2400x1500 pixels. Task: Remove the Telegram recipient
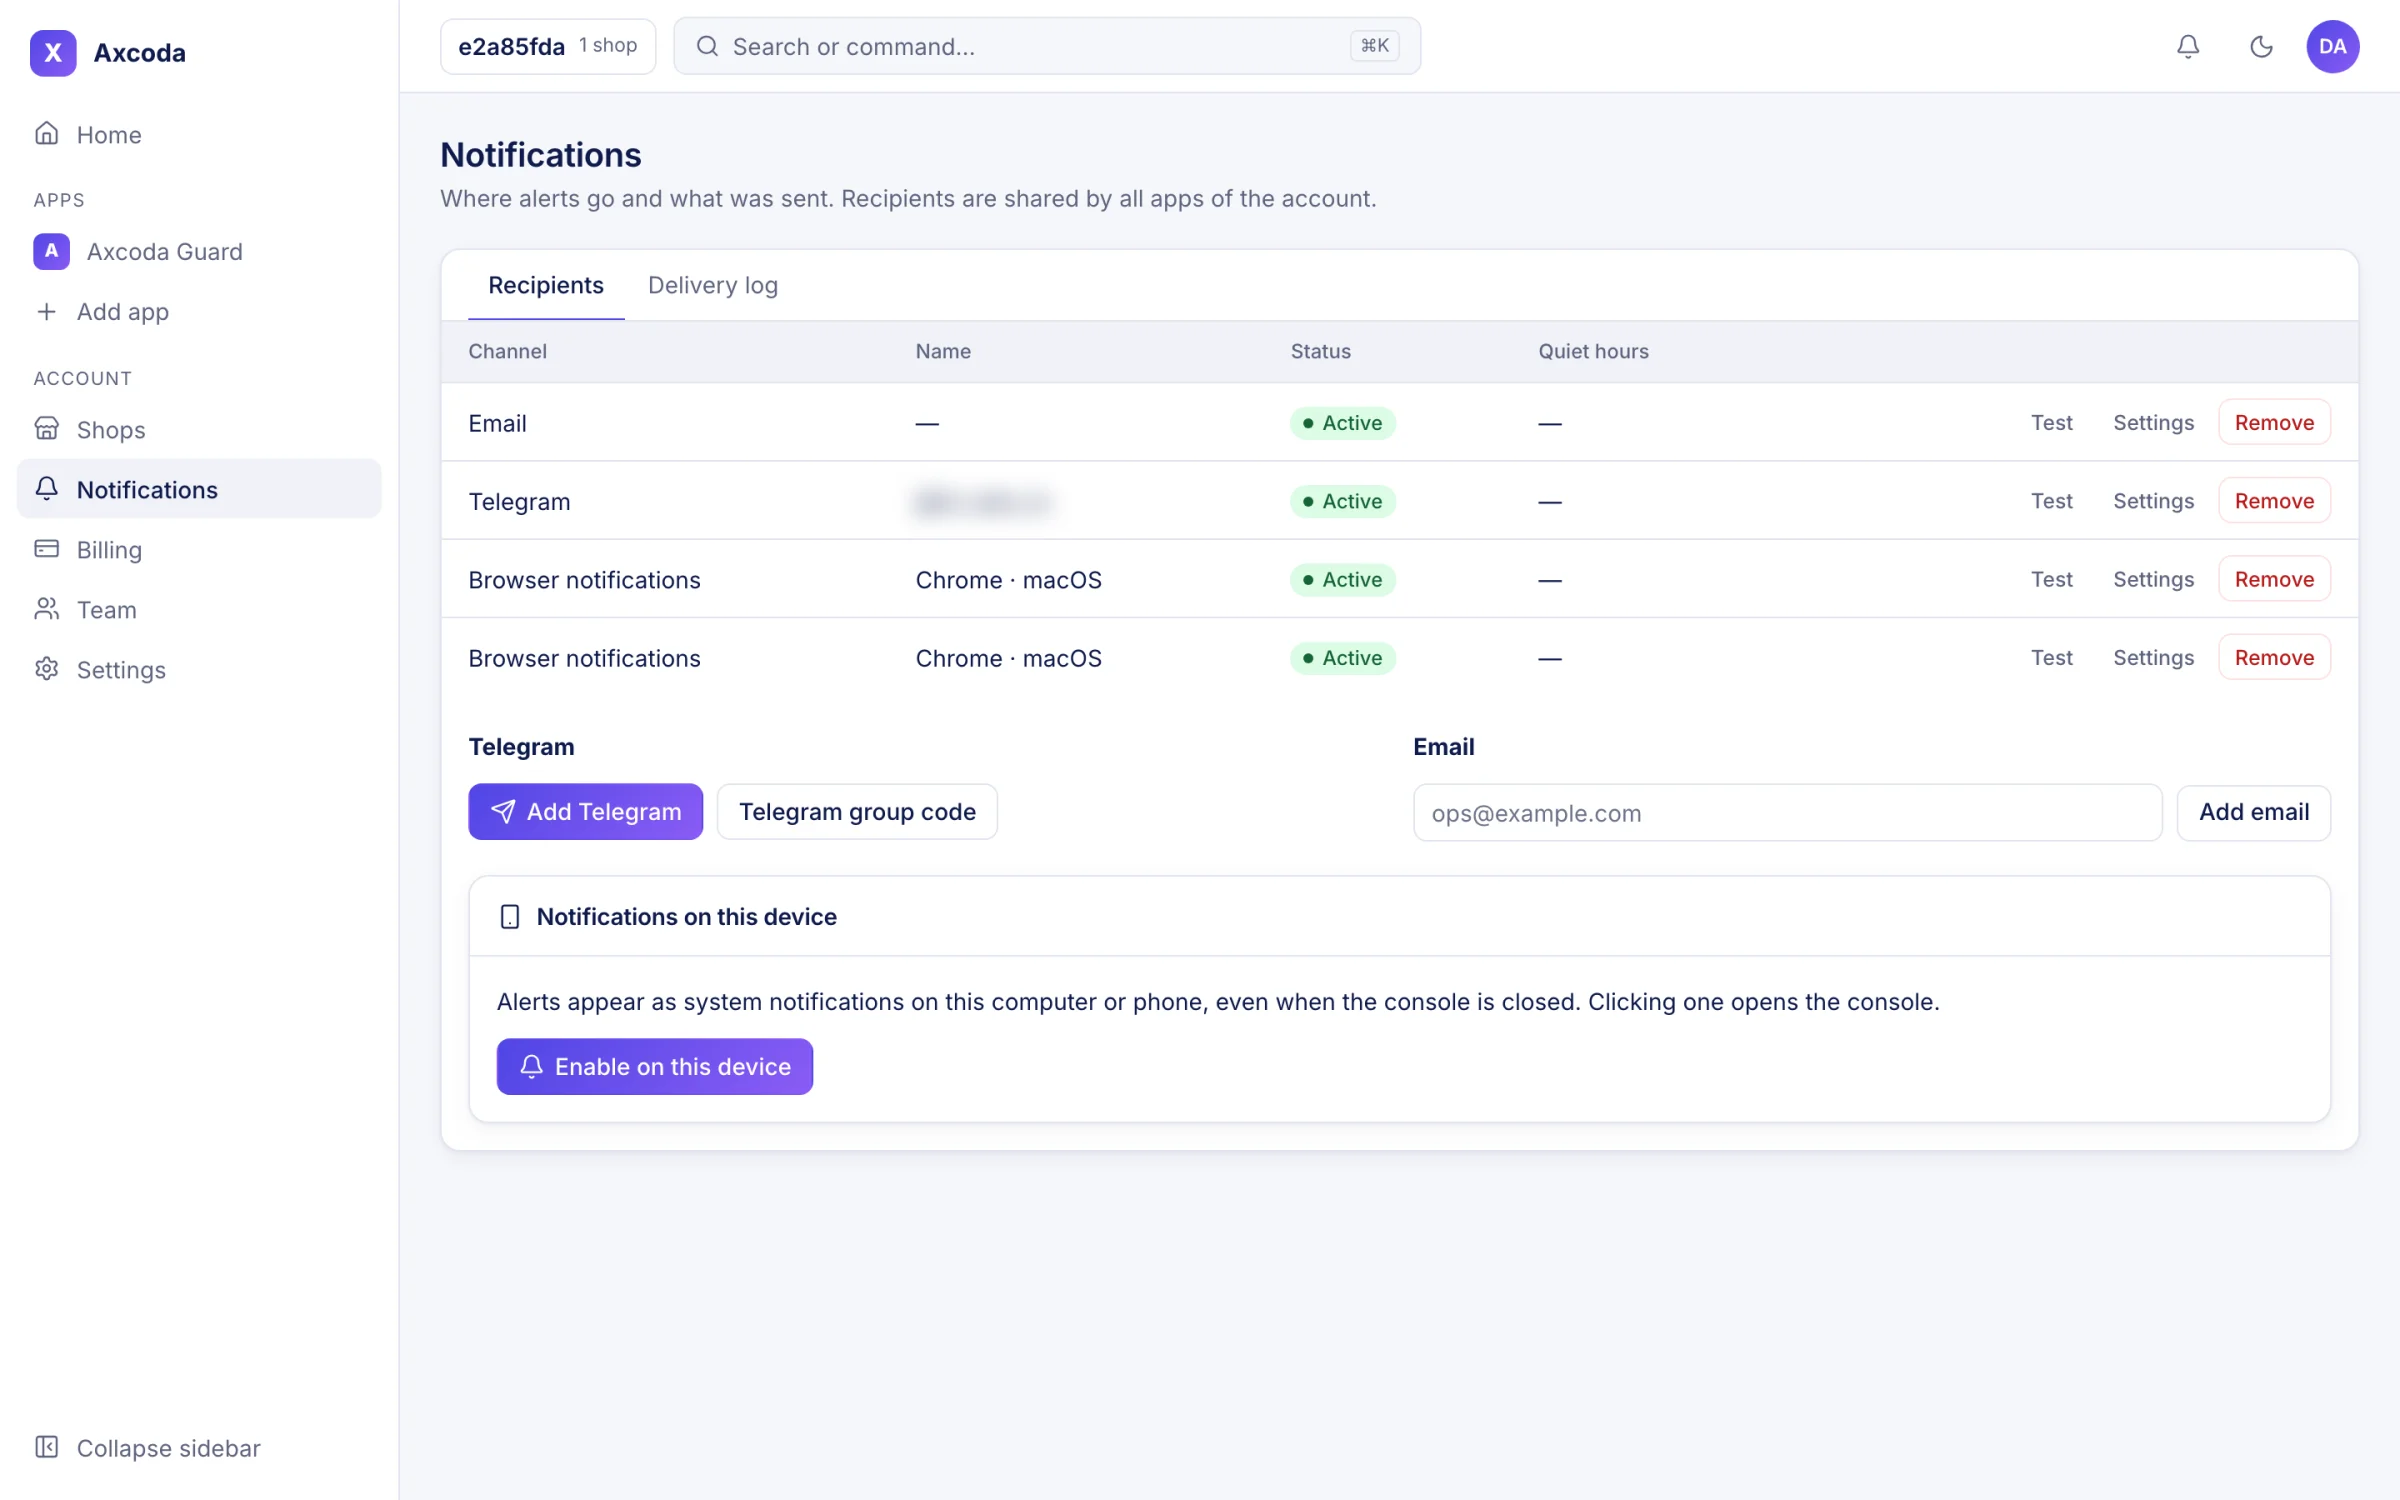pos(2275,500)
